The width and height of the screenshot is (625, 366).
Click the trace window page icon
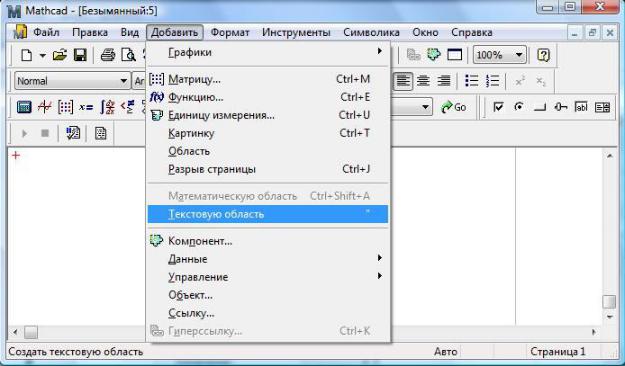click(x=100, y=133)
